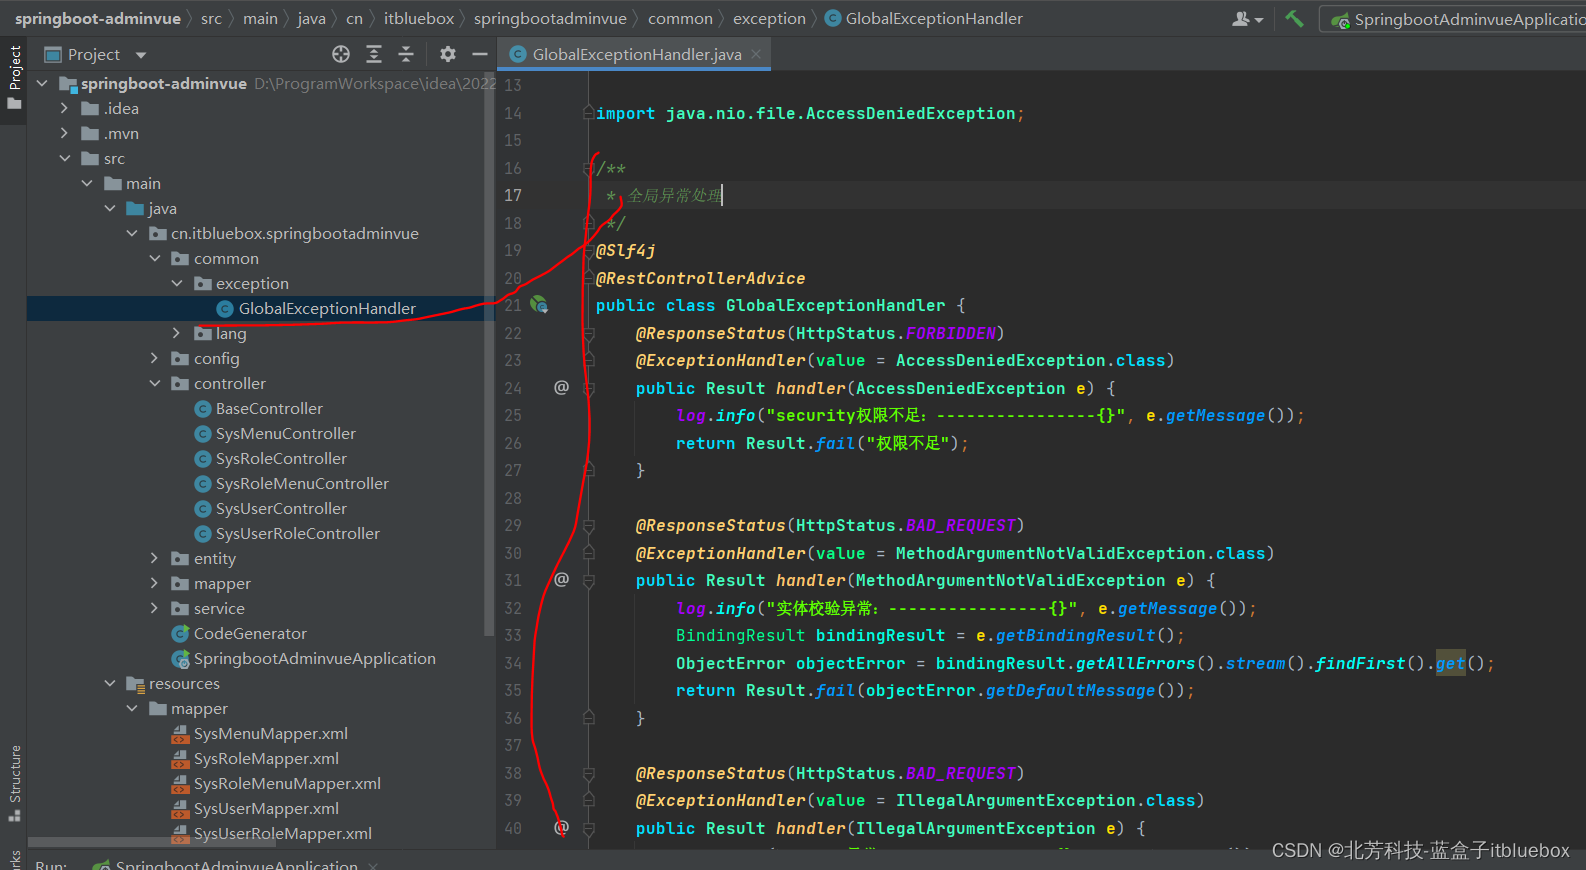Click the 'itbluebox' breadcrumb
The image size is (1586, 870).
pos(419,18)
